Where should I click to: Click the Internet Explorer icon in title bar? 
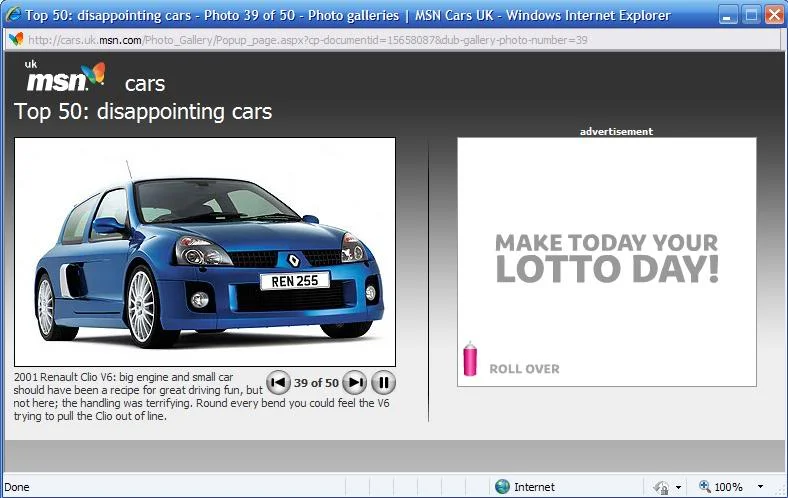point(13,14)
